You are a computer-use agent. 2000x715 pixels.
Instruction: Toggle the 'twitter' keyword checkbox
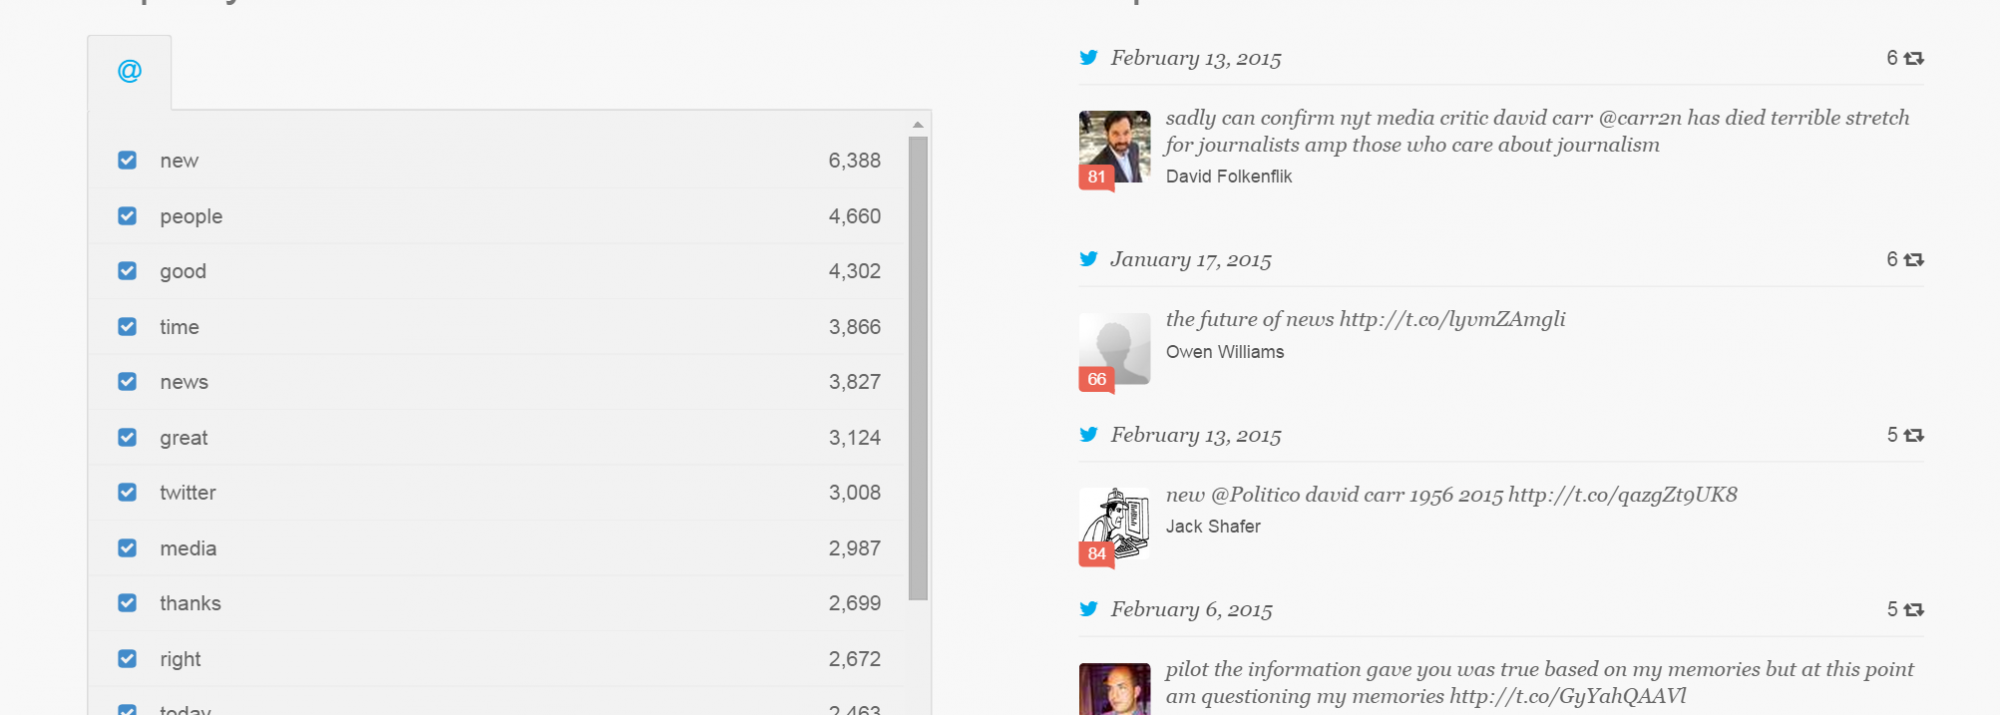click(127, 492)
